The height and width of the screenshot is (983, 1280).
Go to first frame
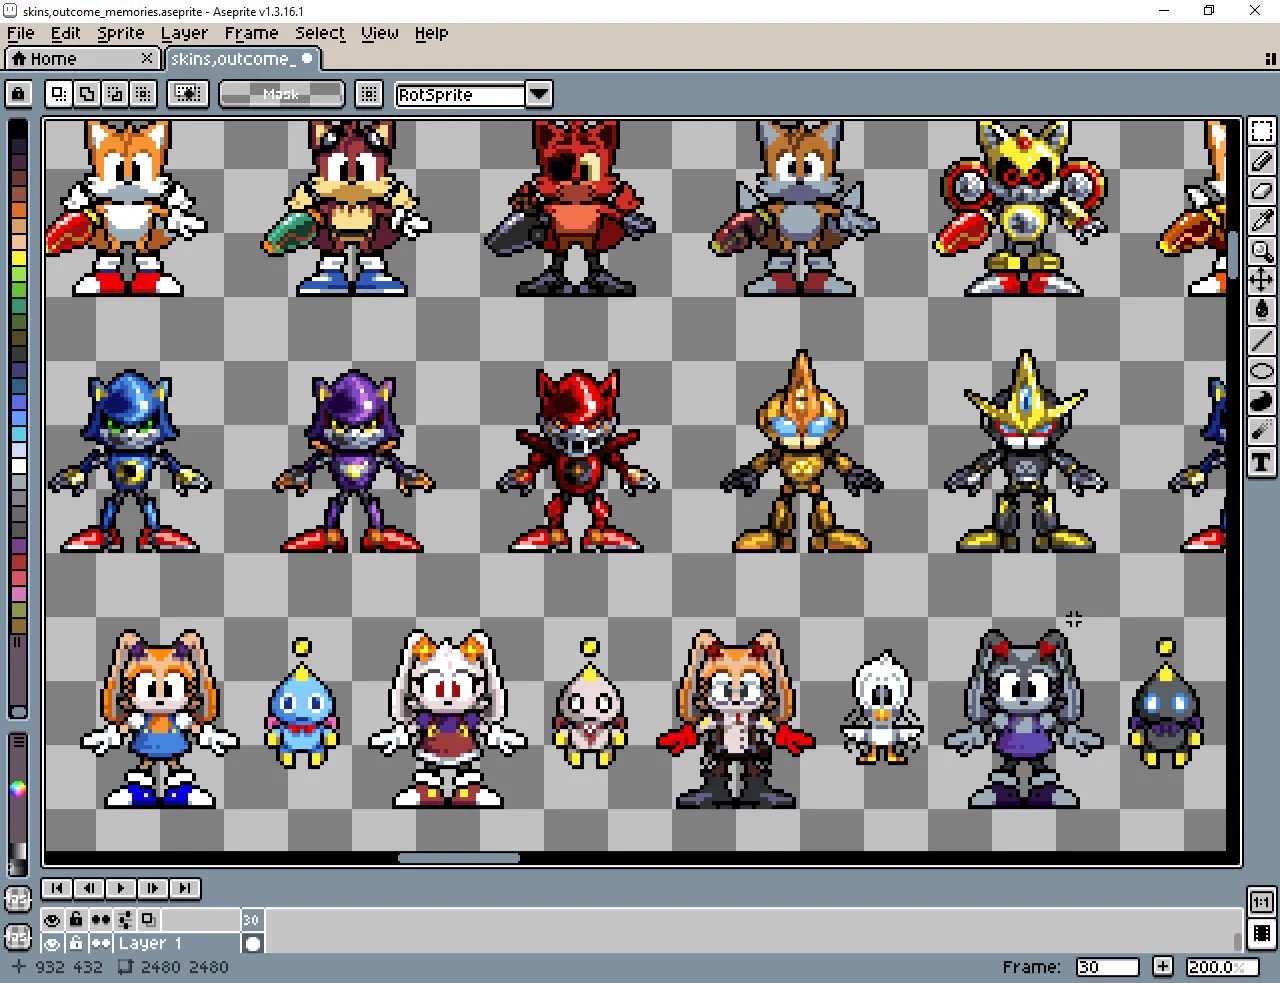coord(56,888)
